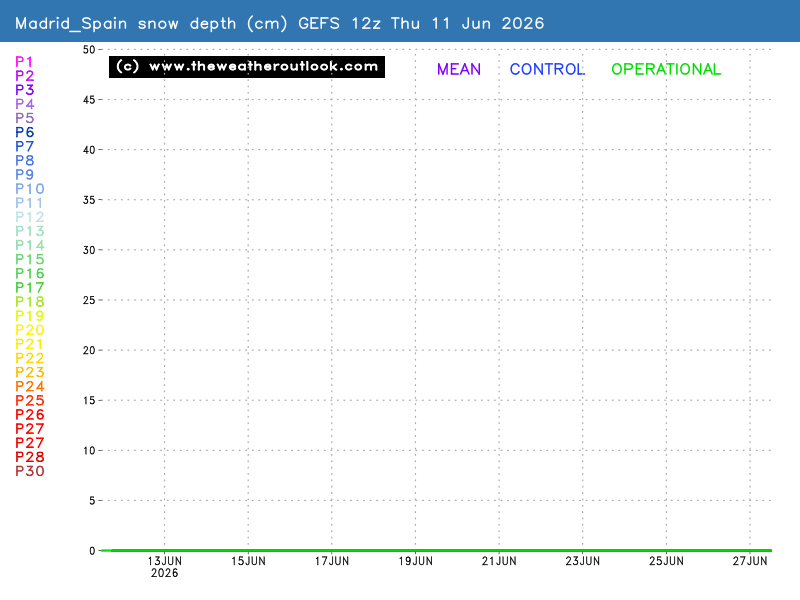Select the P22 legend entry
800x600 pixels.
pos(30,358)
